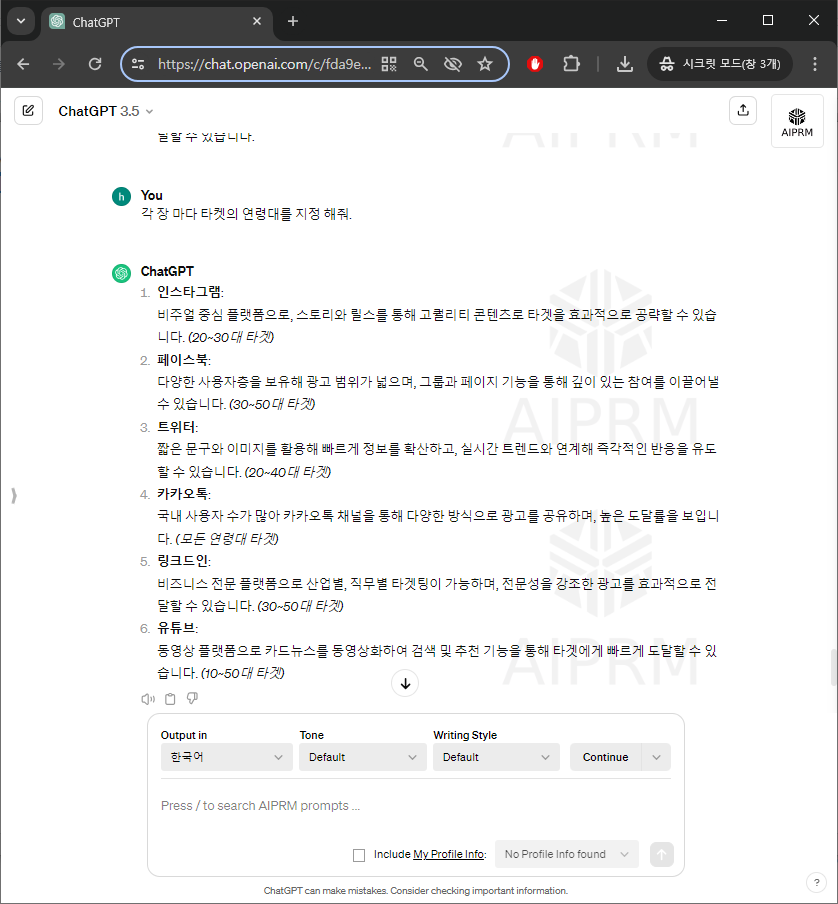Click the browser address bar URL
The width and height of the screenshot is (838, 904).
coord(264,64)
